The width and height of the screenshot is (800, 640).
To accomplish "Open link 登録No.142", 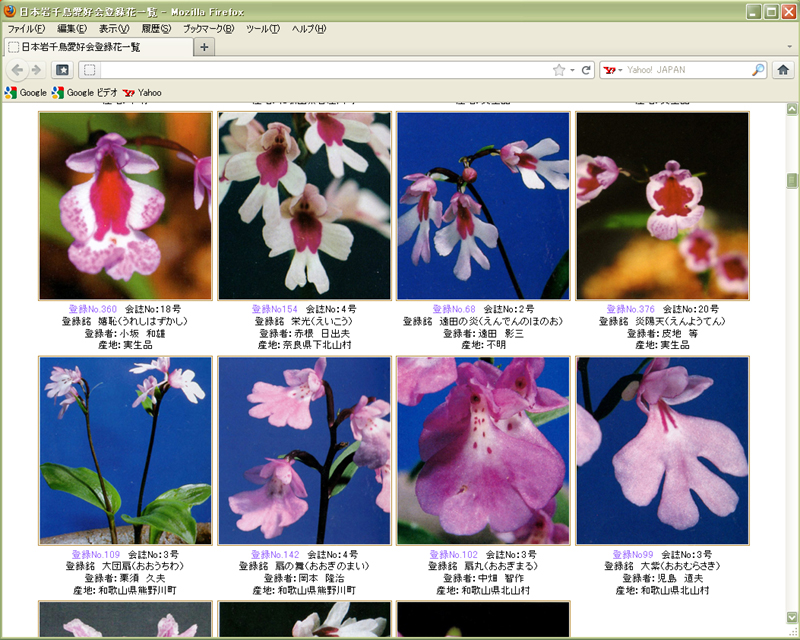I will point(276,554).
